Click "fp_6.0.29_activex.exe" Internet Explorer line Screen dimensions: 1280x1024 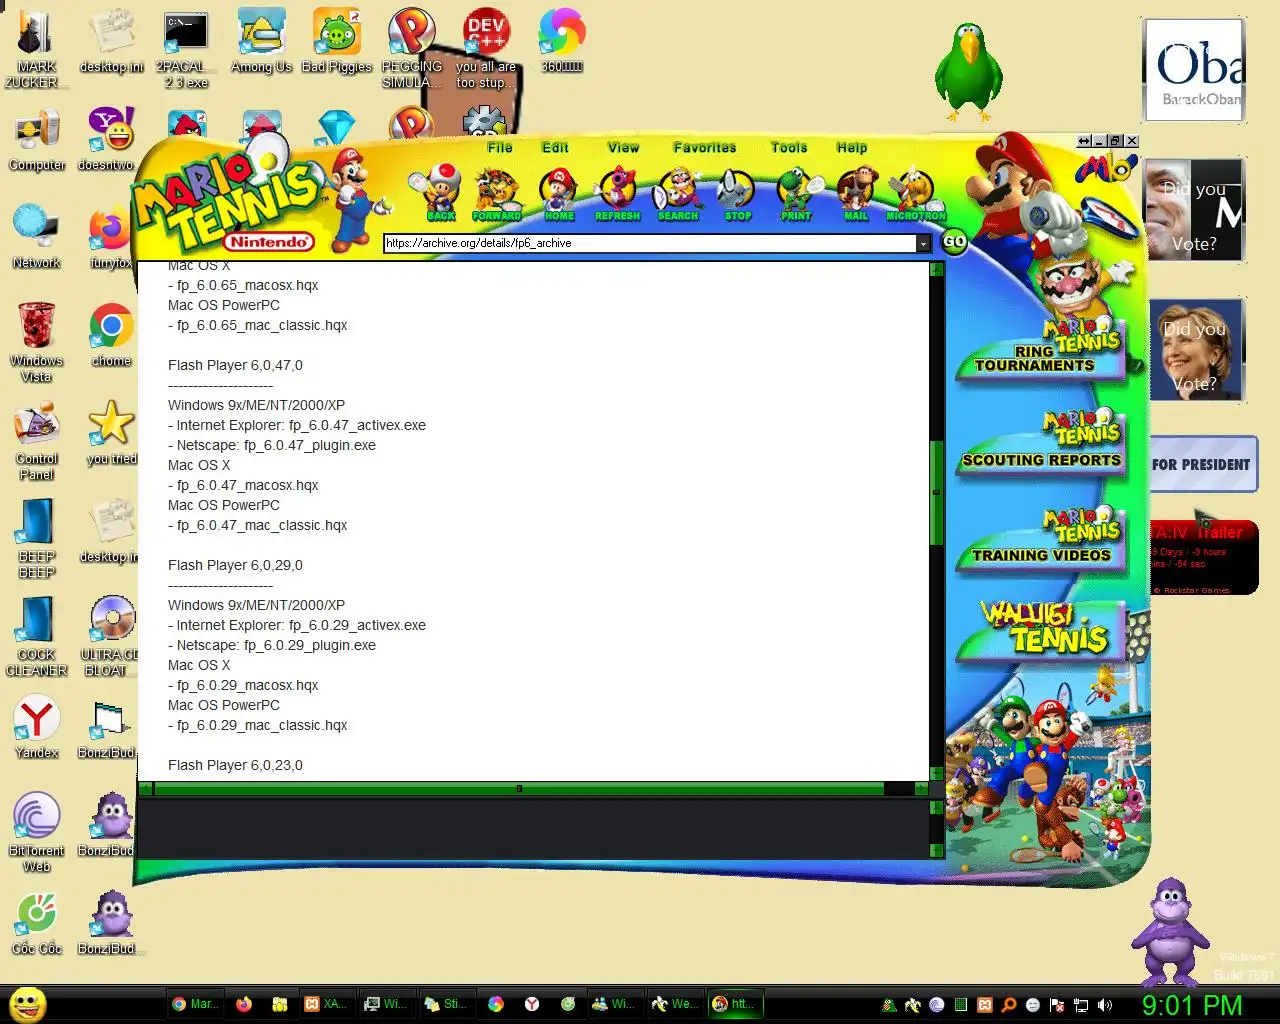(297, 625)
